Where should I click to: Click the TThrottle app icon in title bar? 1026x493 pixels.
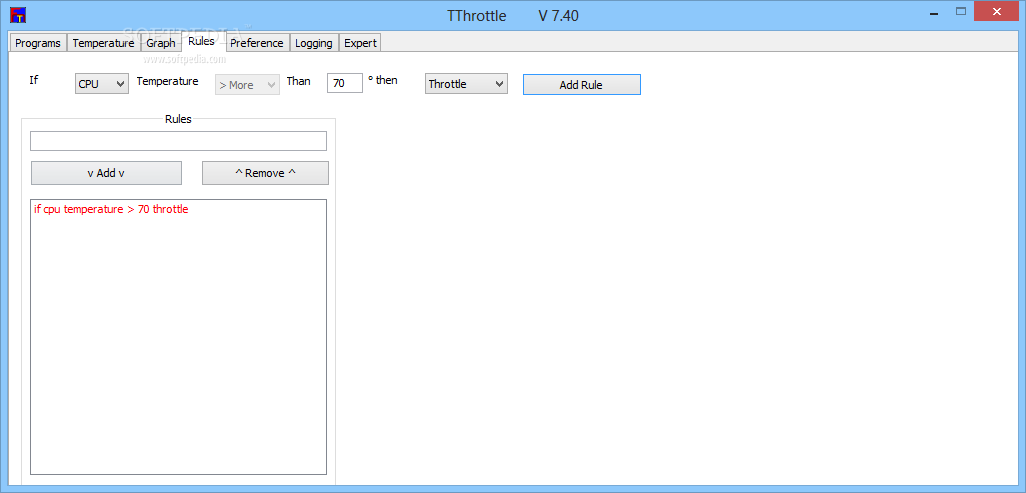tap(18, 13)
